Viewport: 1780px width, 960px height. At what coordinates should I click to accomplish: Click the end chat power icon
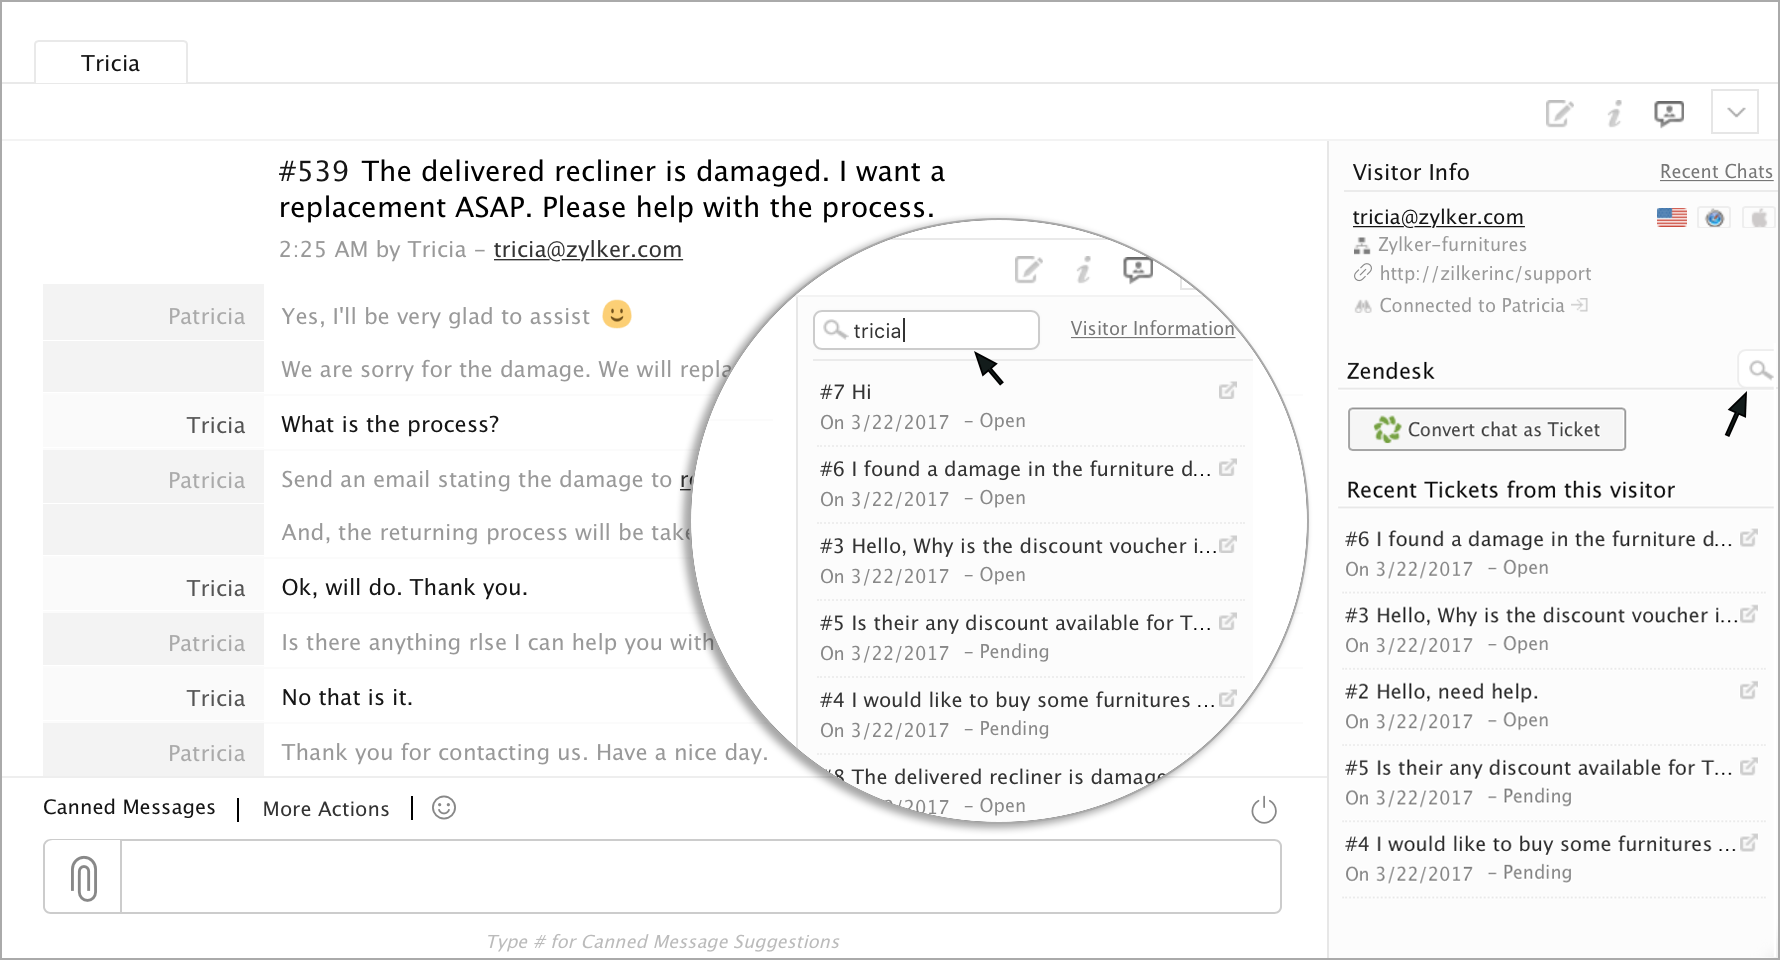[1264, 810]
